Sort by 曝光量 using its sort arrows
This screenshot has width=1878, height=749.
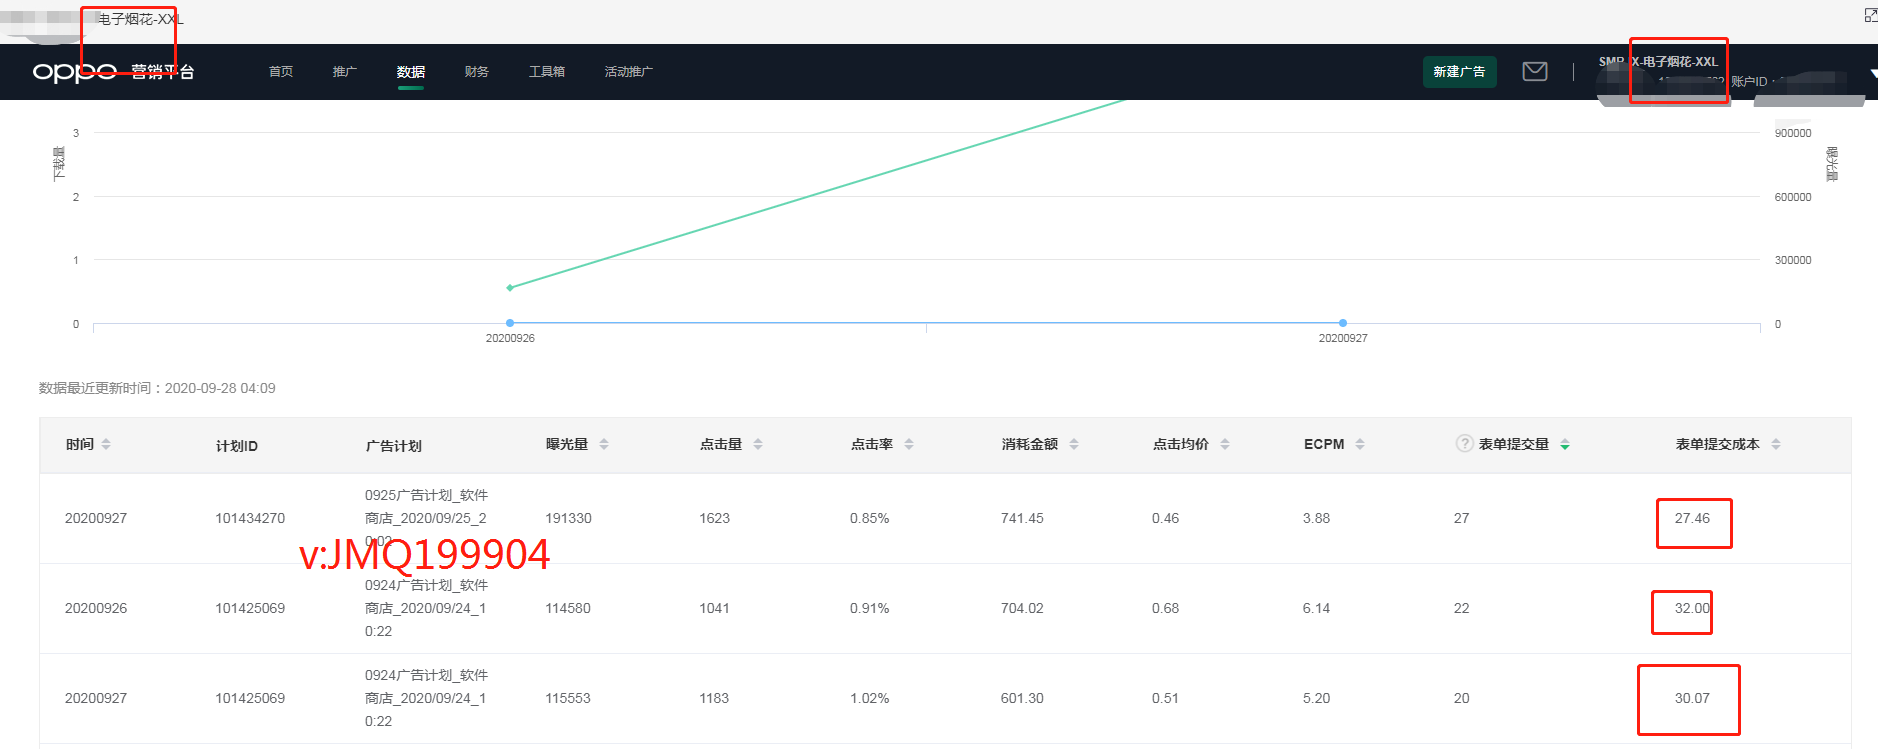coord(604,444)
